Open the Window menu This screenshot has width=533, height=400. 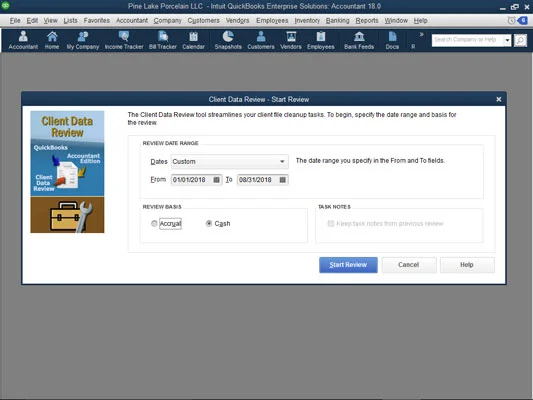[x=396, y=20]
